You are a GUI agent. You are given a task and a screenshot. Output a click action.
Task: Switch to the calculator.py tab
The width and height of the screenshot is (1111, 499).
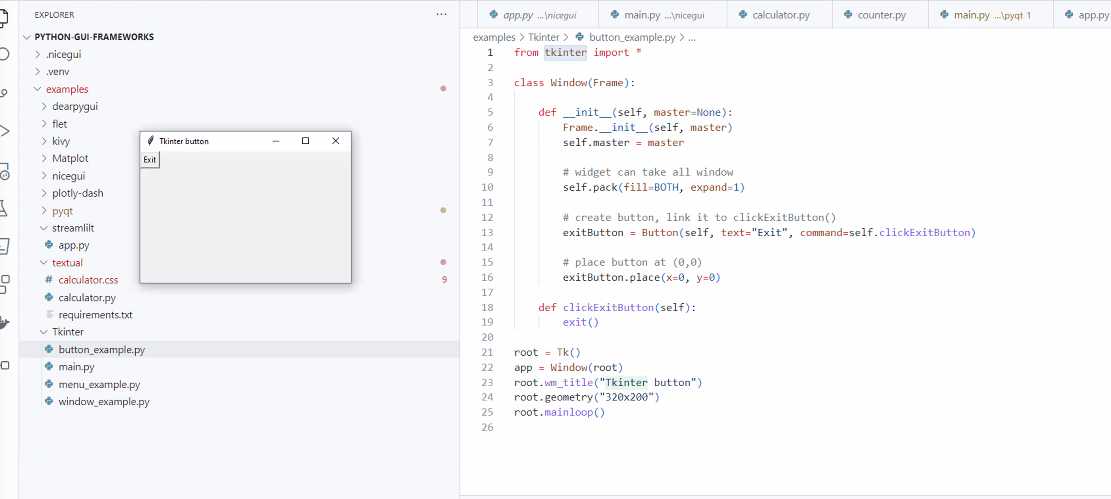tap(779, 14)
